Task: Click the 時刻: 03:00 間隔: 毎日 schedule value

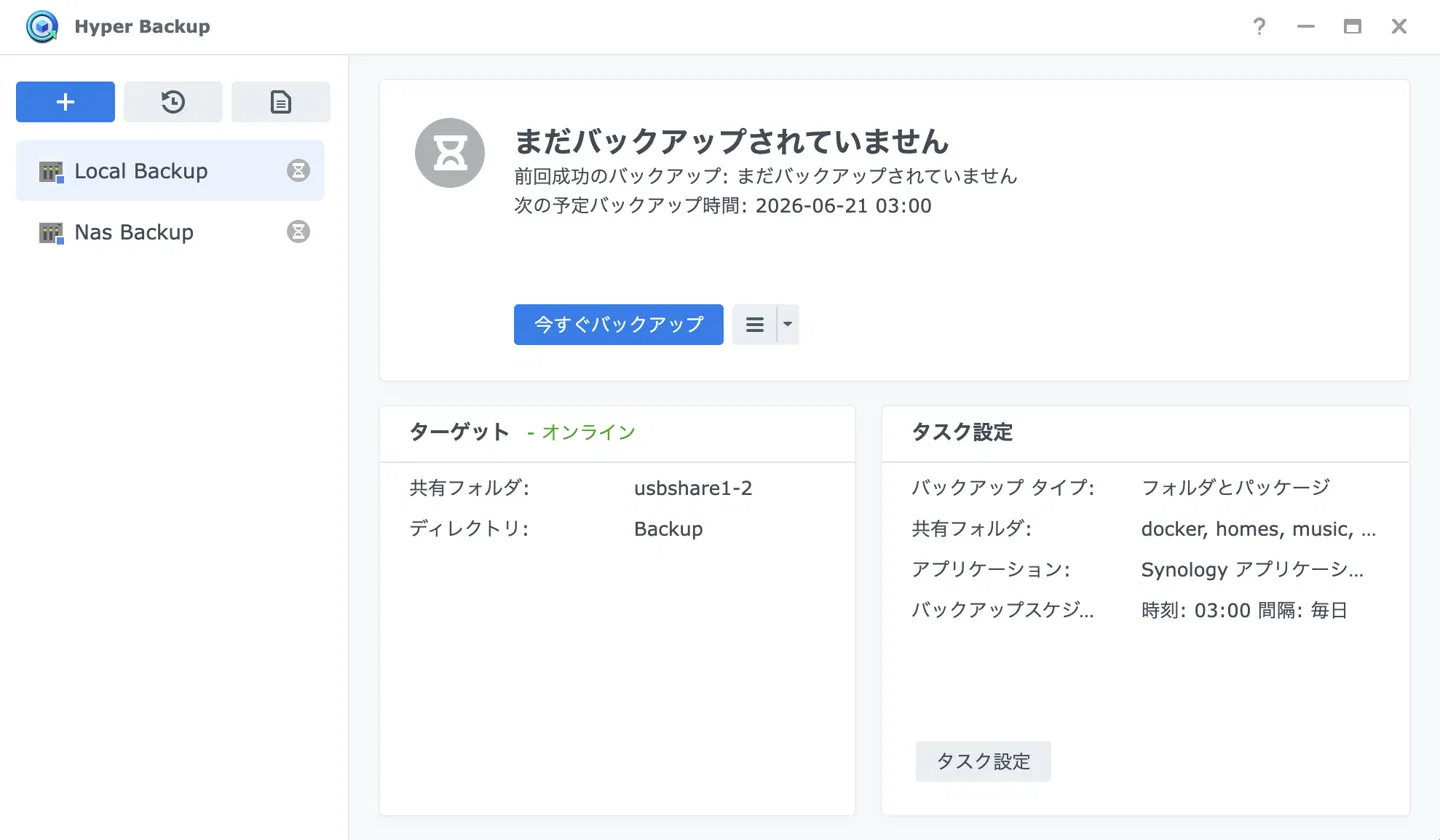Action: coord(1244,610)
